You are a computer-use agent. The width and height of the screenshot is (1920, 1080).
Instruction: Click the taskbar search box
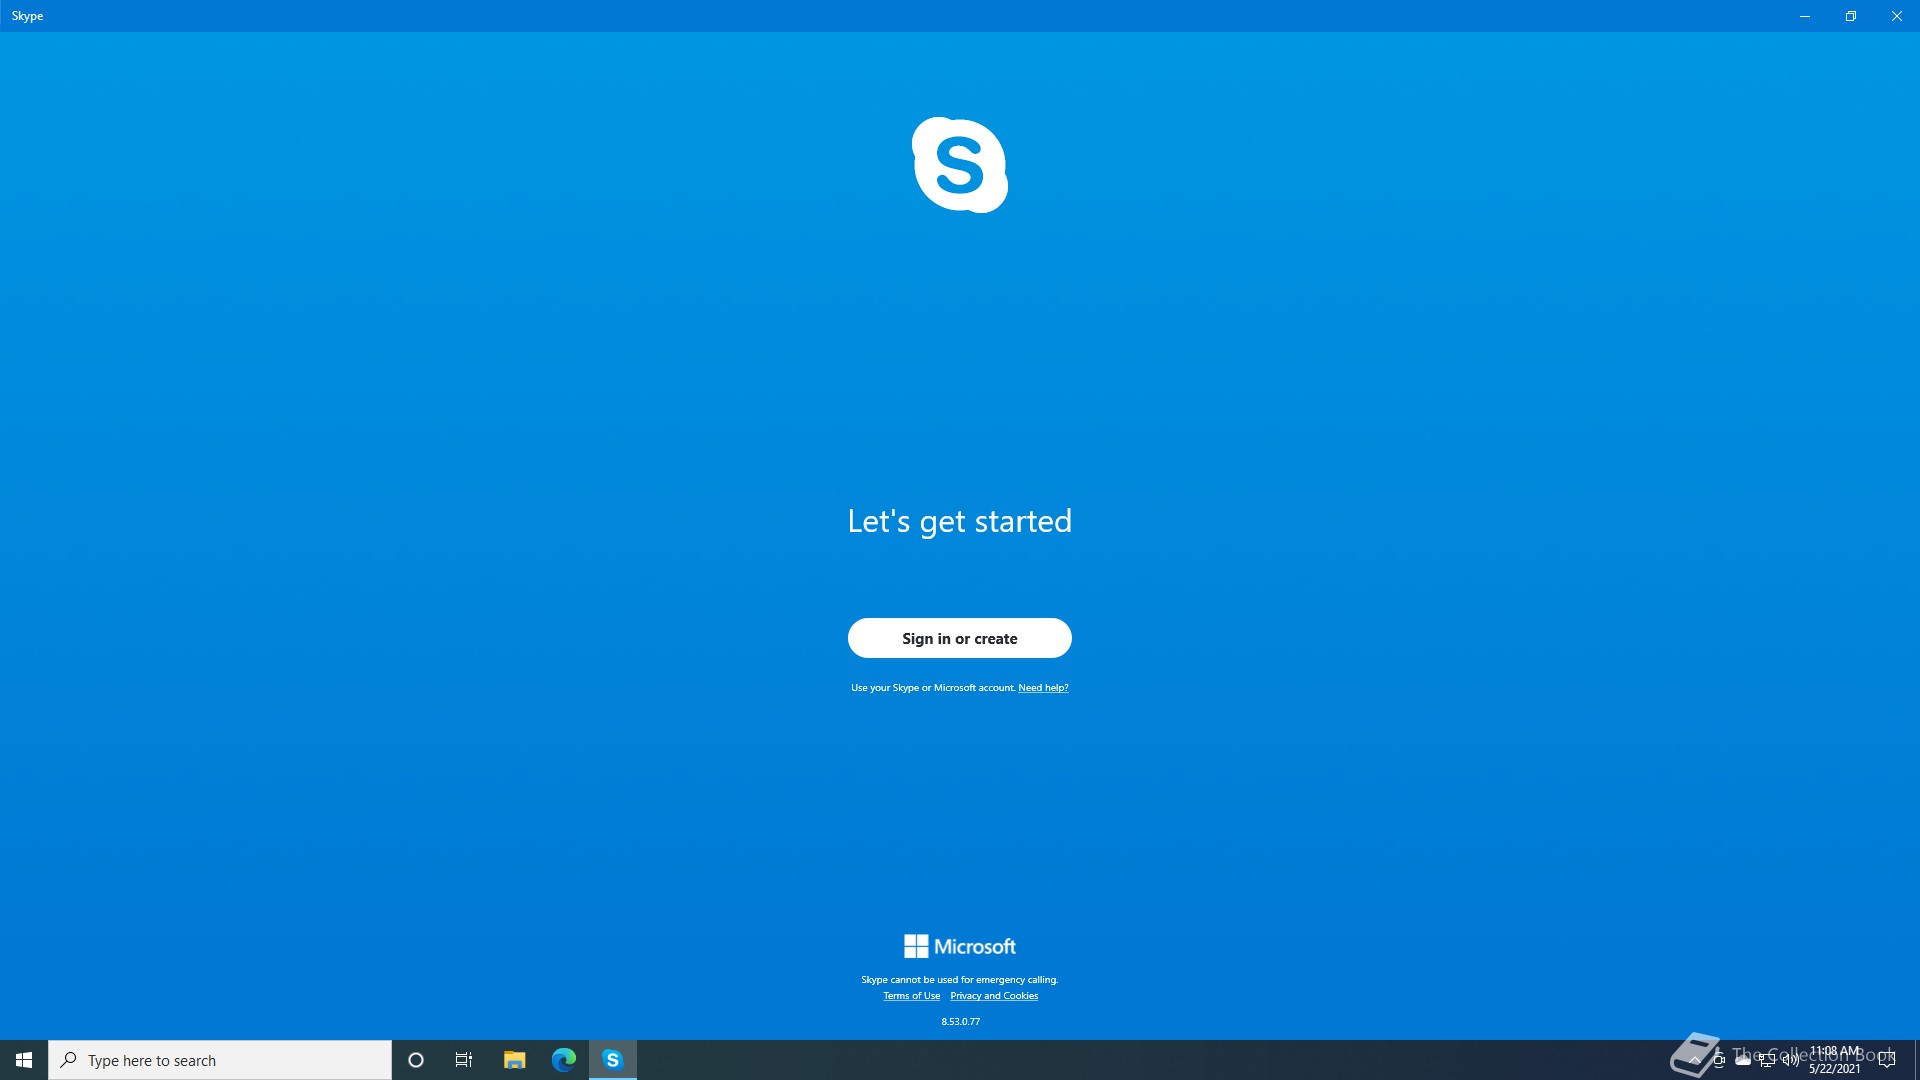tap(220, 1060)
